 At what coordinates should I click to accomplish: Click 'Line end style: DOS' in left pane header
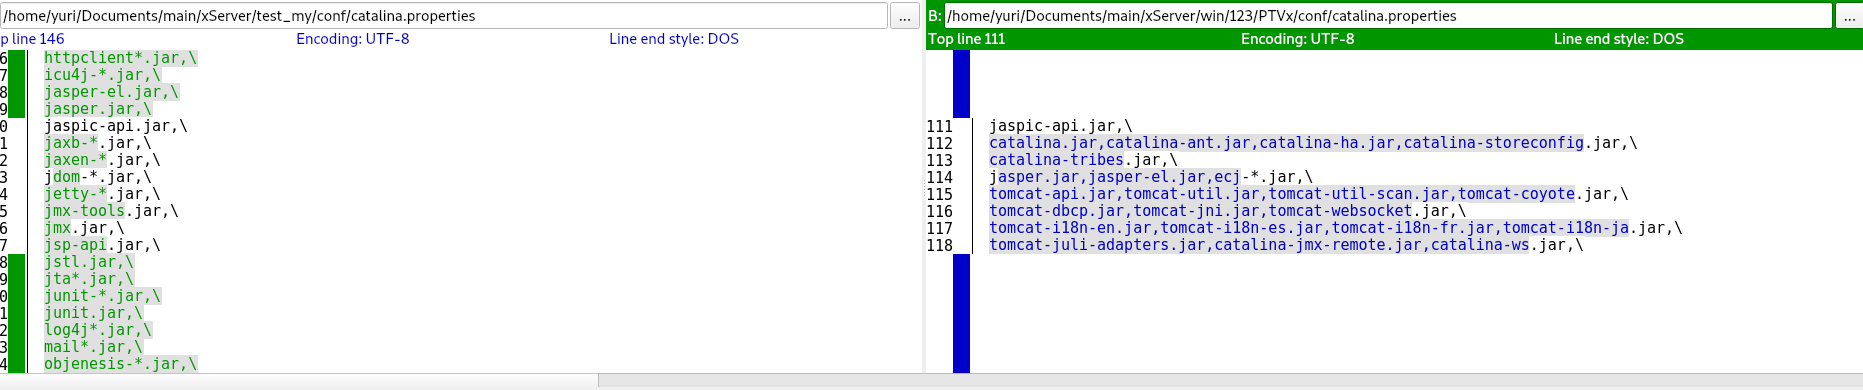674,39
